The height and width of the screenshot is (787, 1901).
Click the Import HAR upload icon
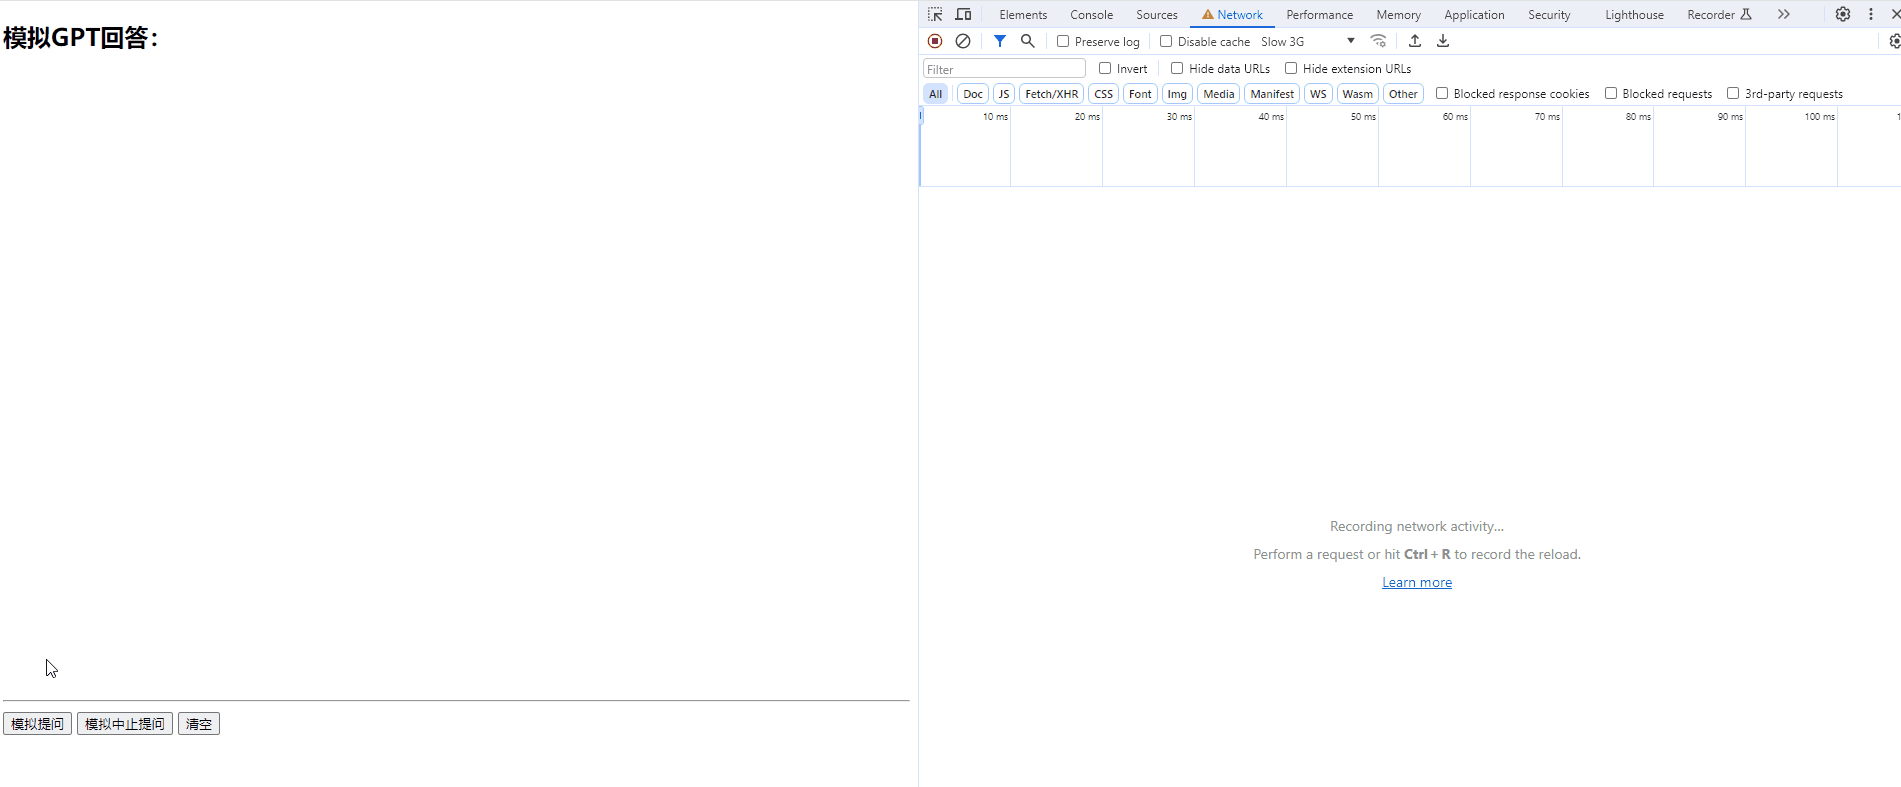(1415, 41)
